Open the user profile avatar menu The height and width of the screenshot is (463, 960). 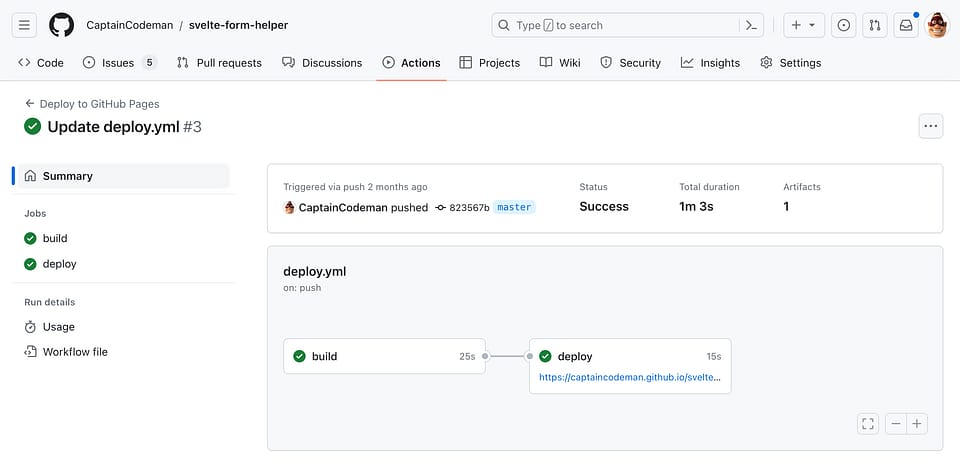pyautogui.click(x=937, y=25)
